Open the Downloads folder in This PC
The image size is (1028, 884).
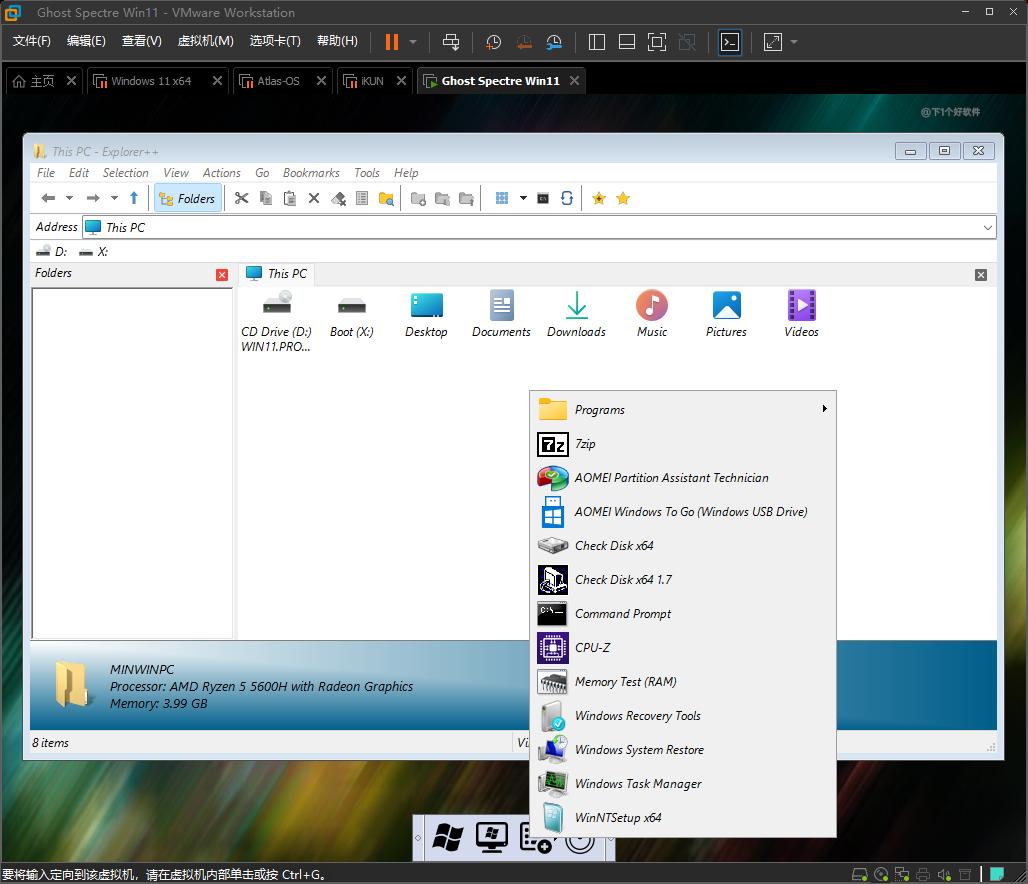click(576, 314)
